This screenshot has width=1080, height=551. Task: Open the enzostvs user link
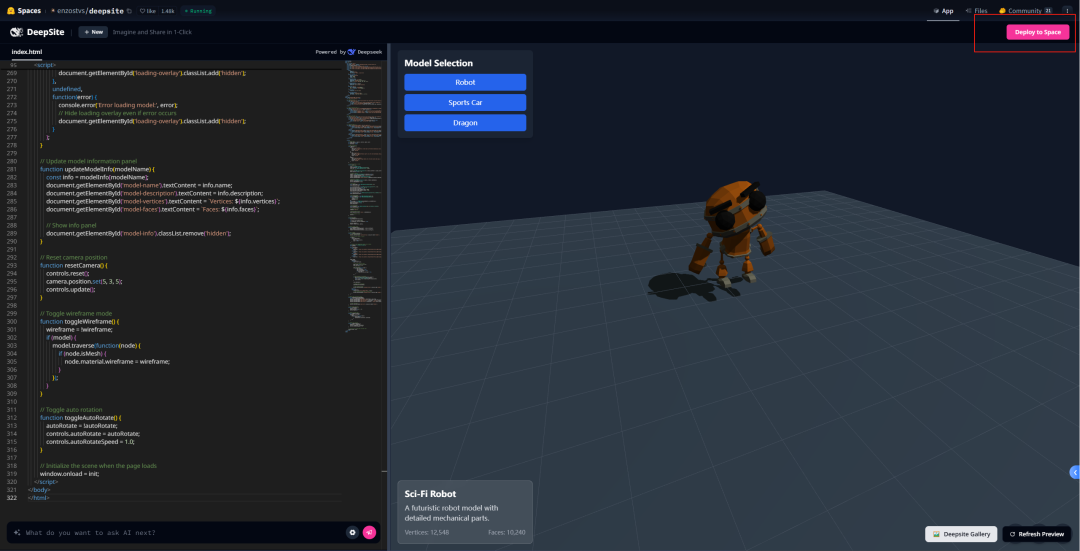click(x=70, y=11)
